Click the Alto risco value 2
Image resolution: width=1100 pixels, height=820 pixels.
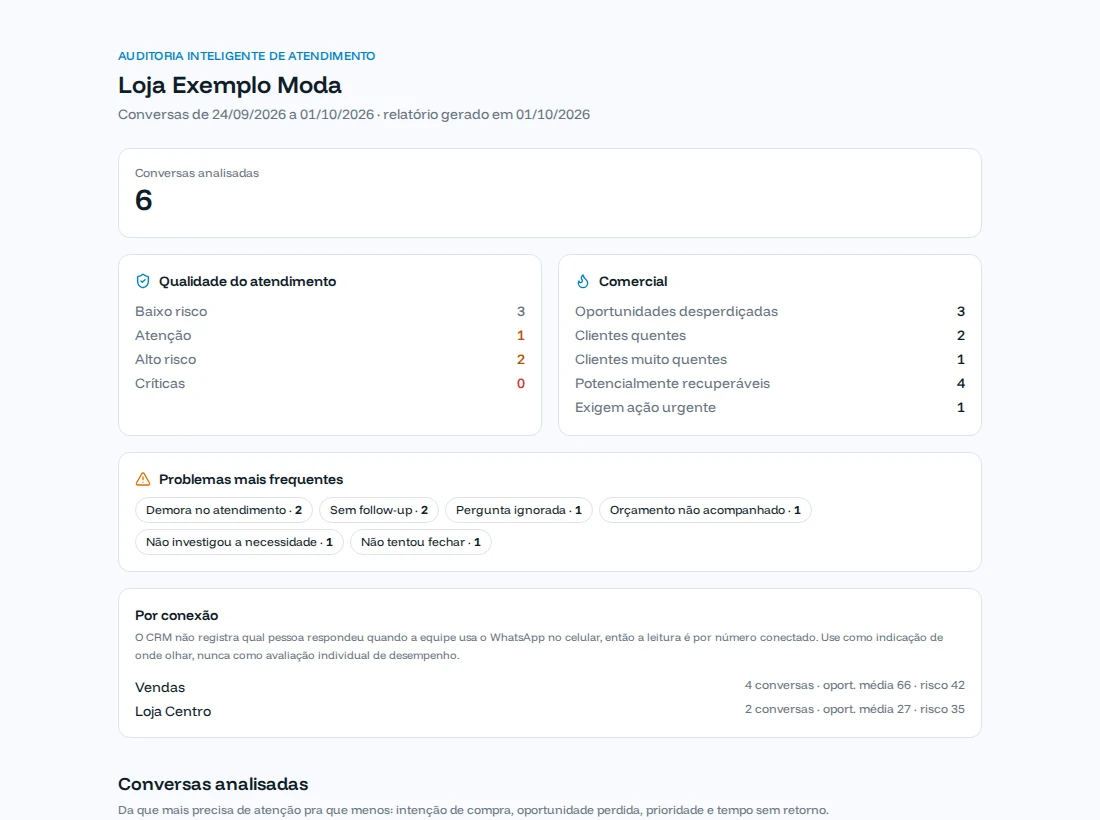pos(521,359)
